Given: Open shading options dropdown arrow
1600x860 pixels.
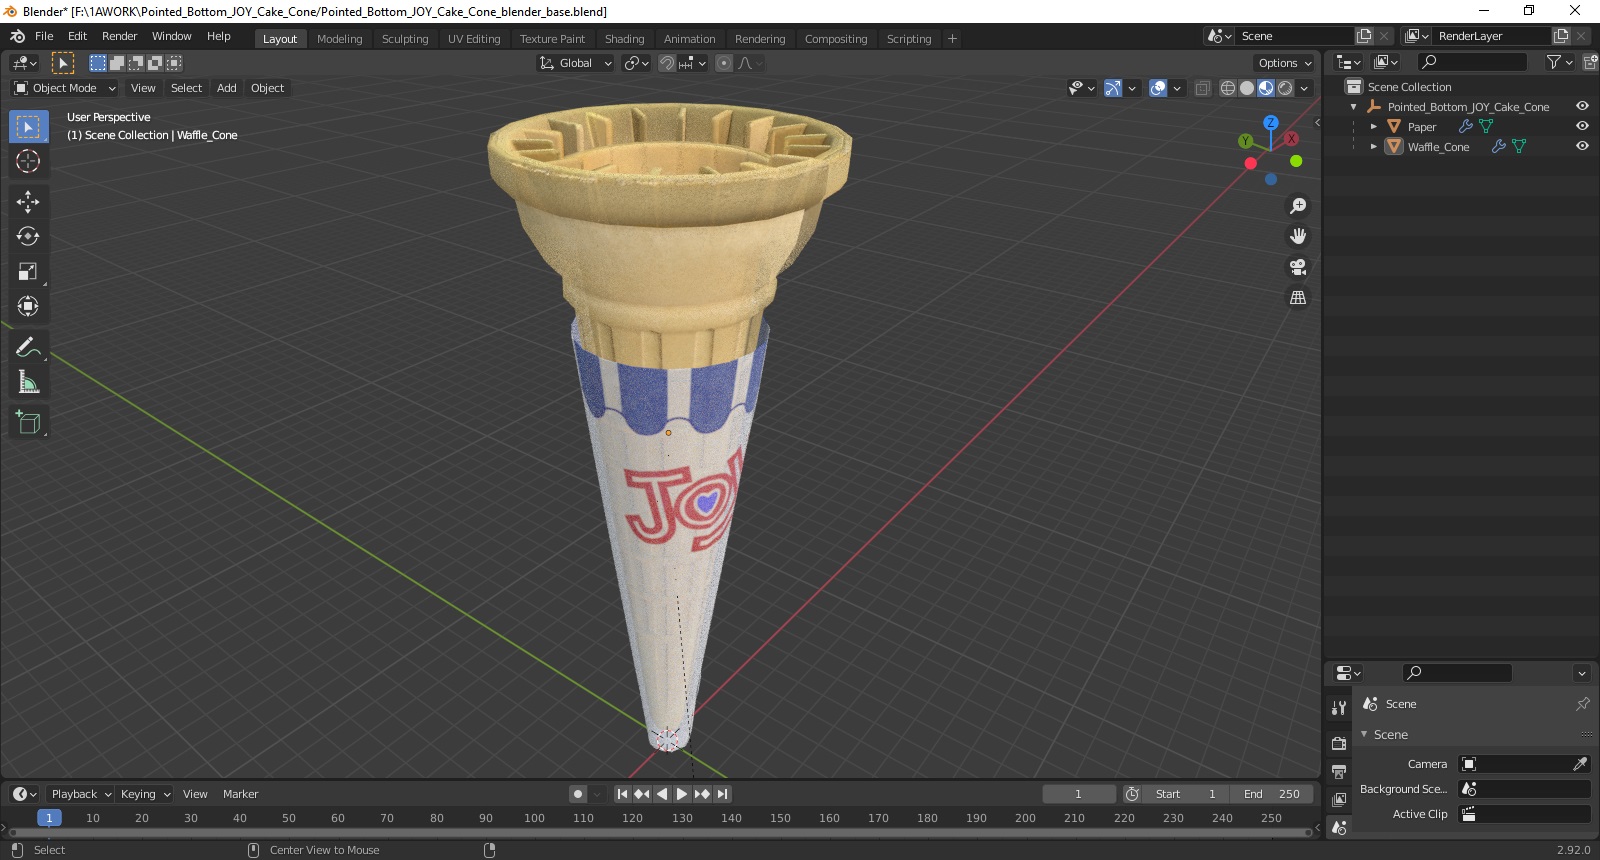Looking at the screenshot, I should pos(1304,88).
